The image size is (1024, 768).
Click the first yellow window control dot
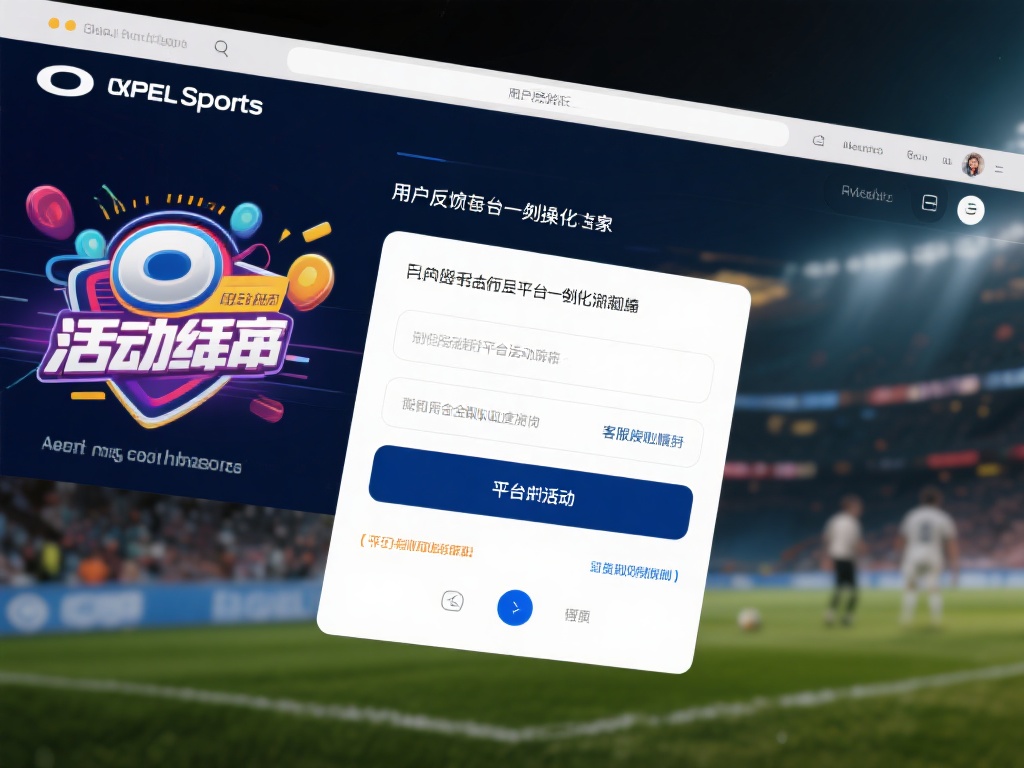point(54,24)
